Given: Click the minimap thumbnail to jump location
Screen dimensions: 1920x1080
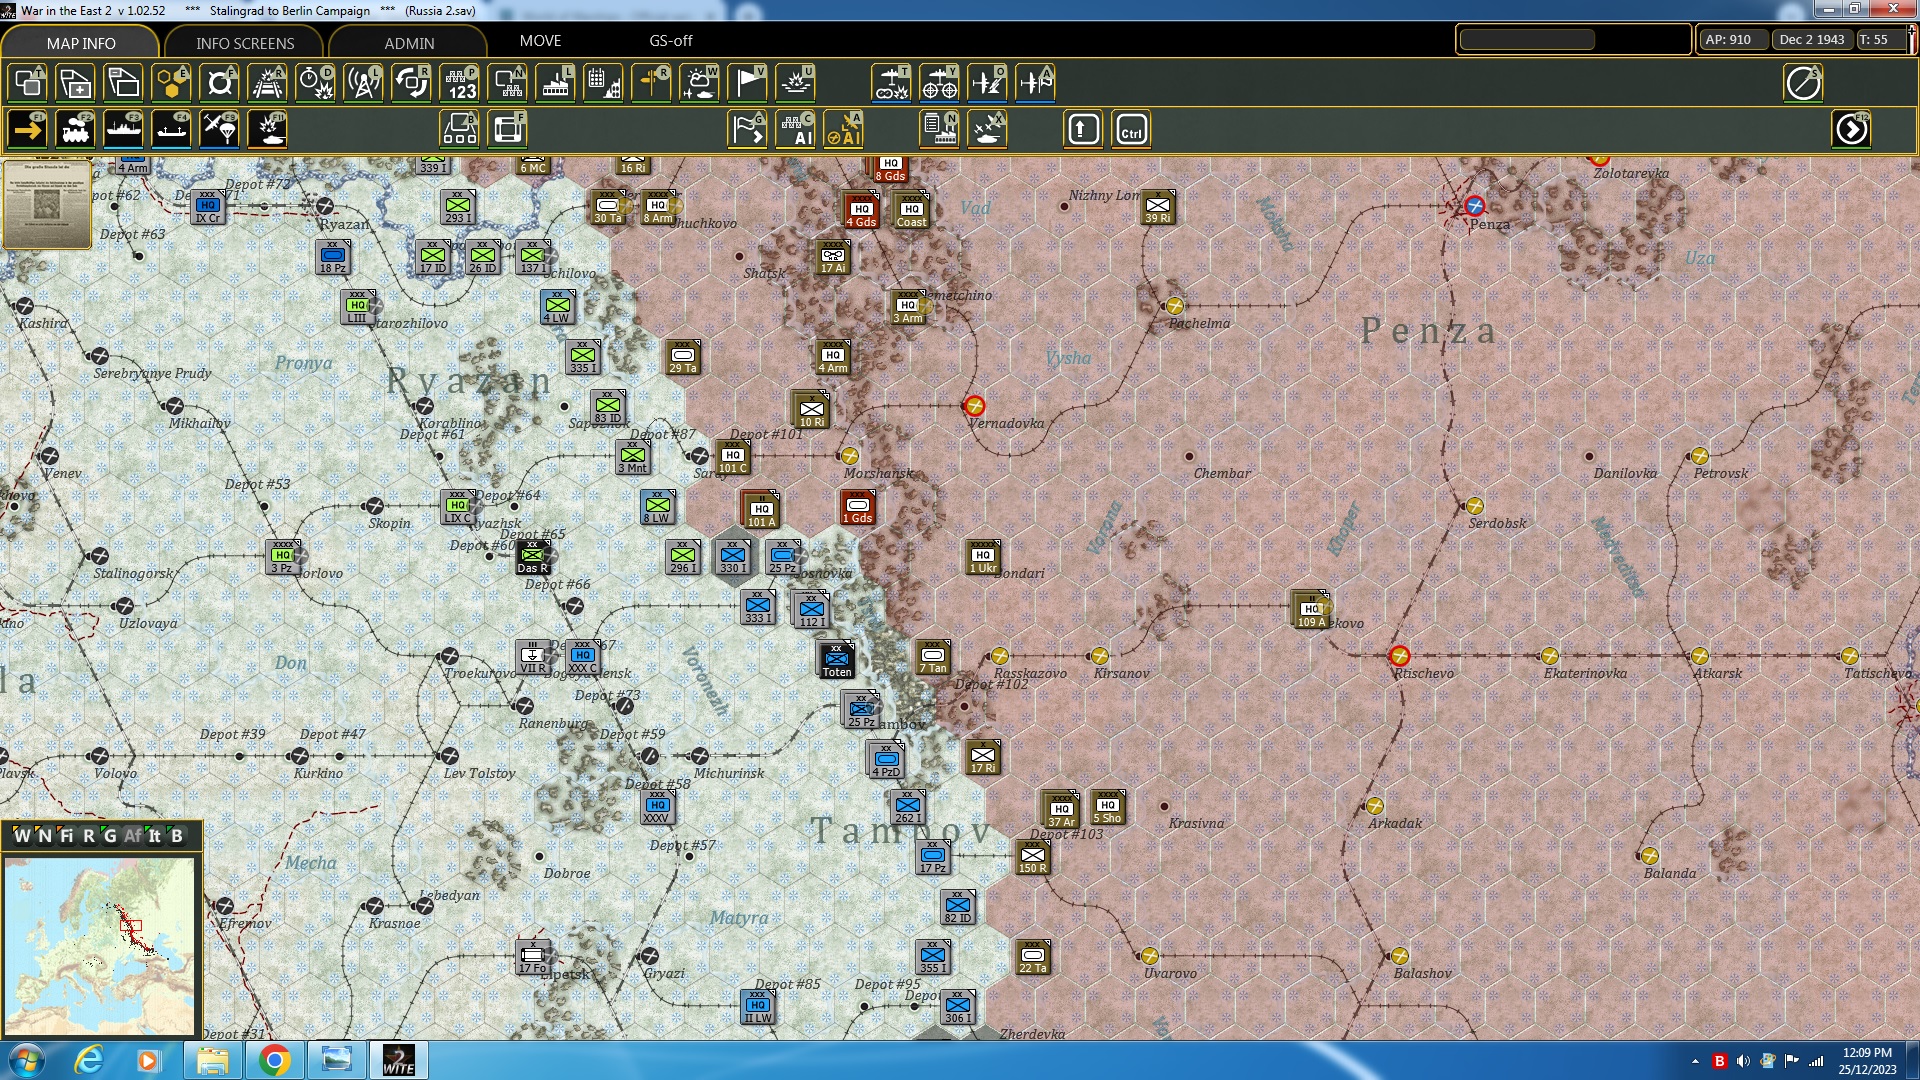Looking at the screenshot, I should [x=100, y=945].
